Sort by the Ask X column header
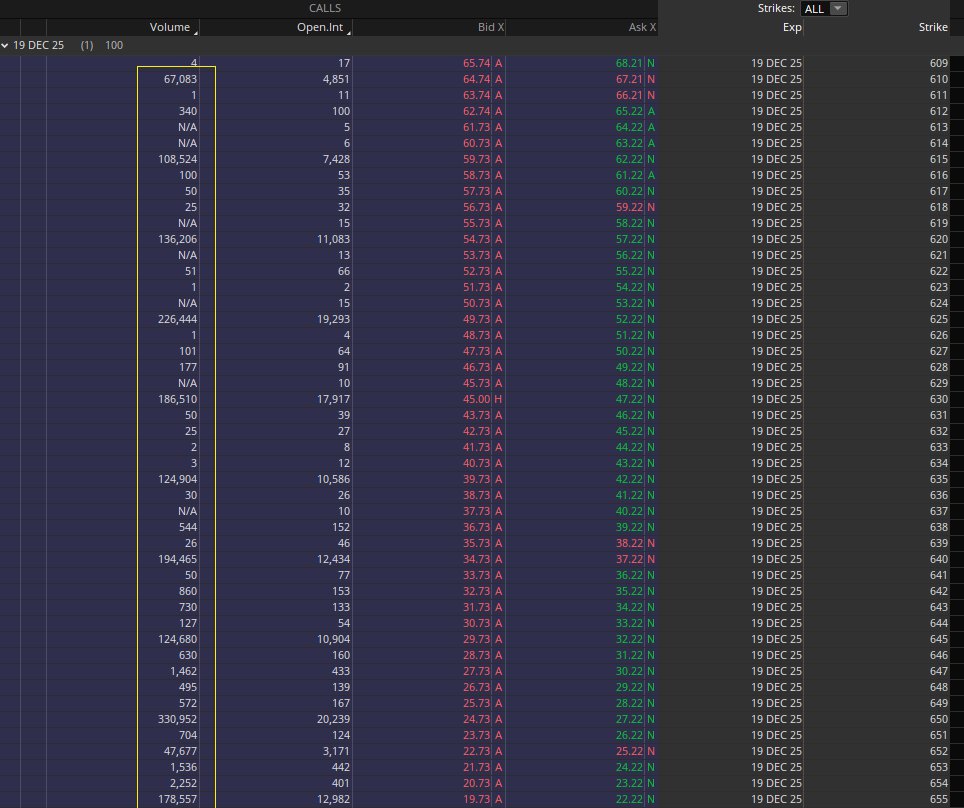The image size is (964, 808). pyautogui.click(x=641, y=27)
